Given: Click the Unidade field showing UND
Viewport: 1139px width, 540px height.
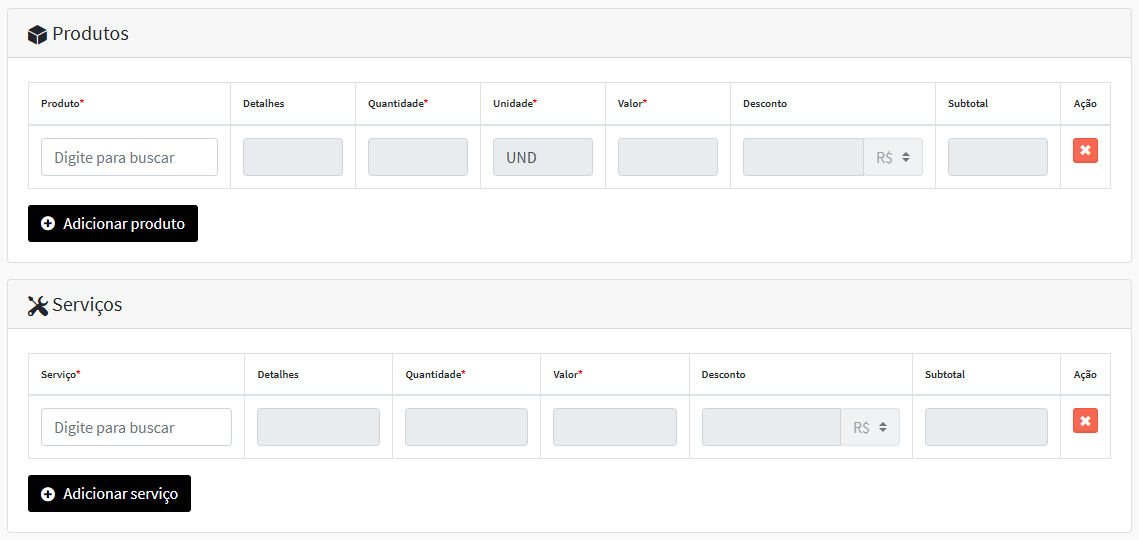Looking at the screenshot, I should tap(543, 157).
